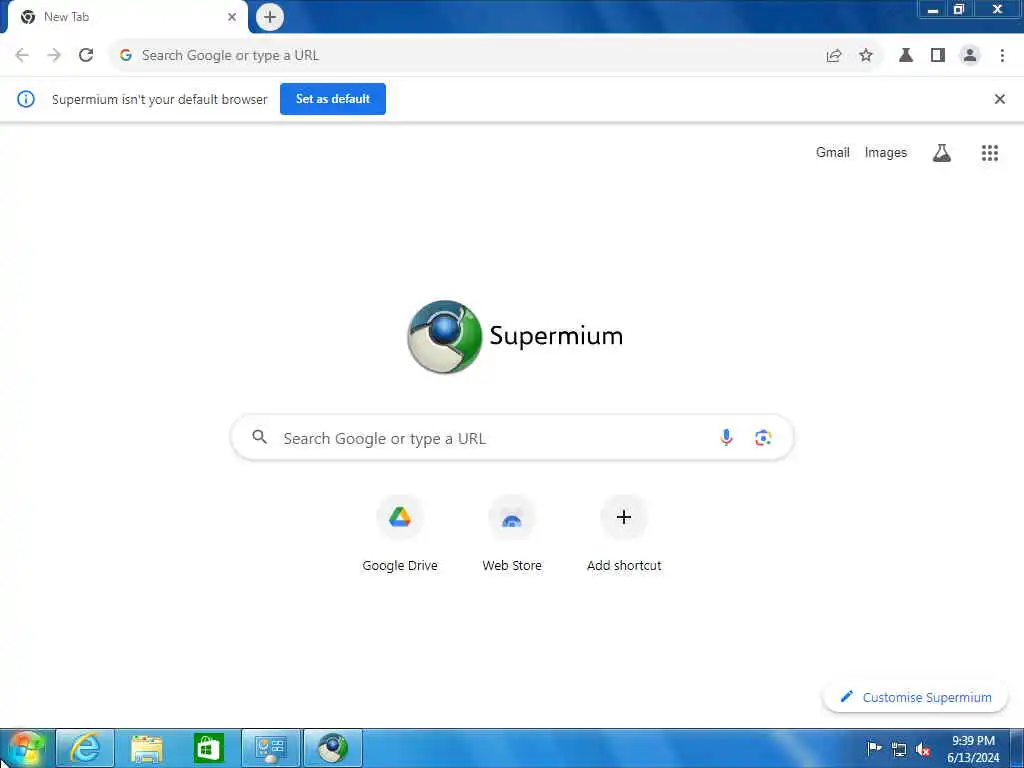Click the share page icon in address bar
Screen dimensions: 1024x768
point(834,56)
